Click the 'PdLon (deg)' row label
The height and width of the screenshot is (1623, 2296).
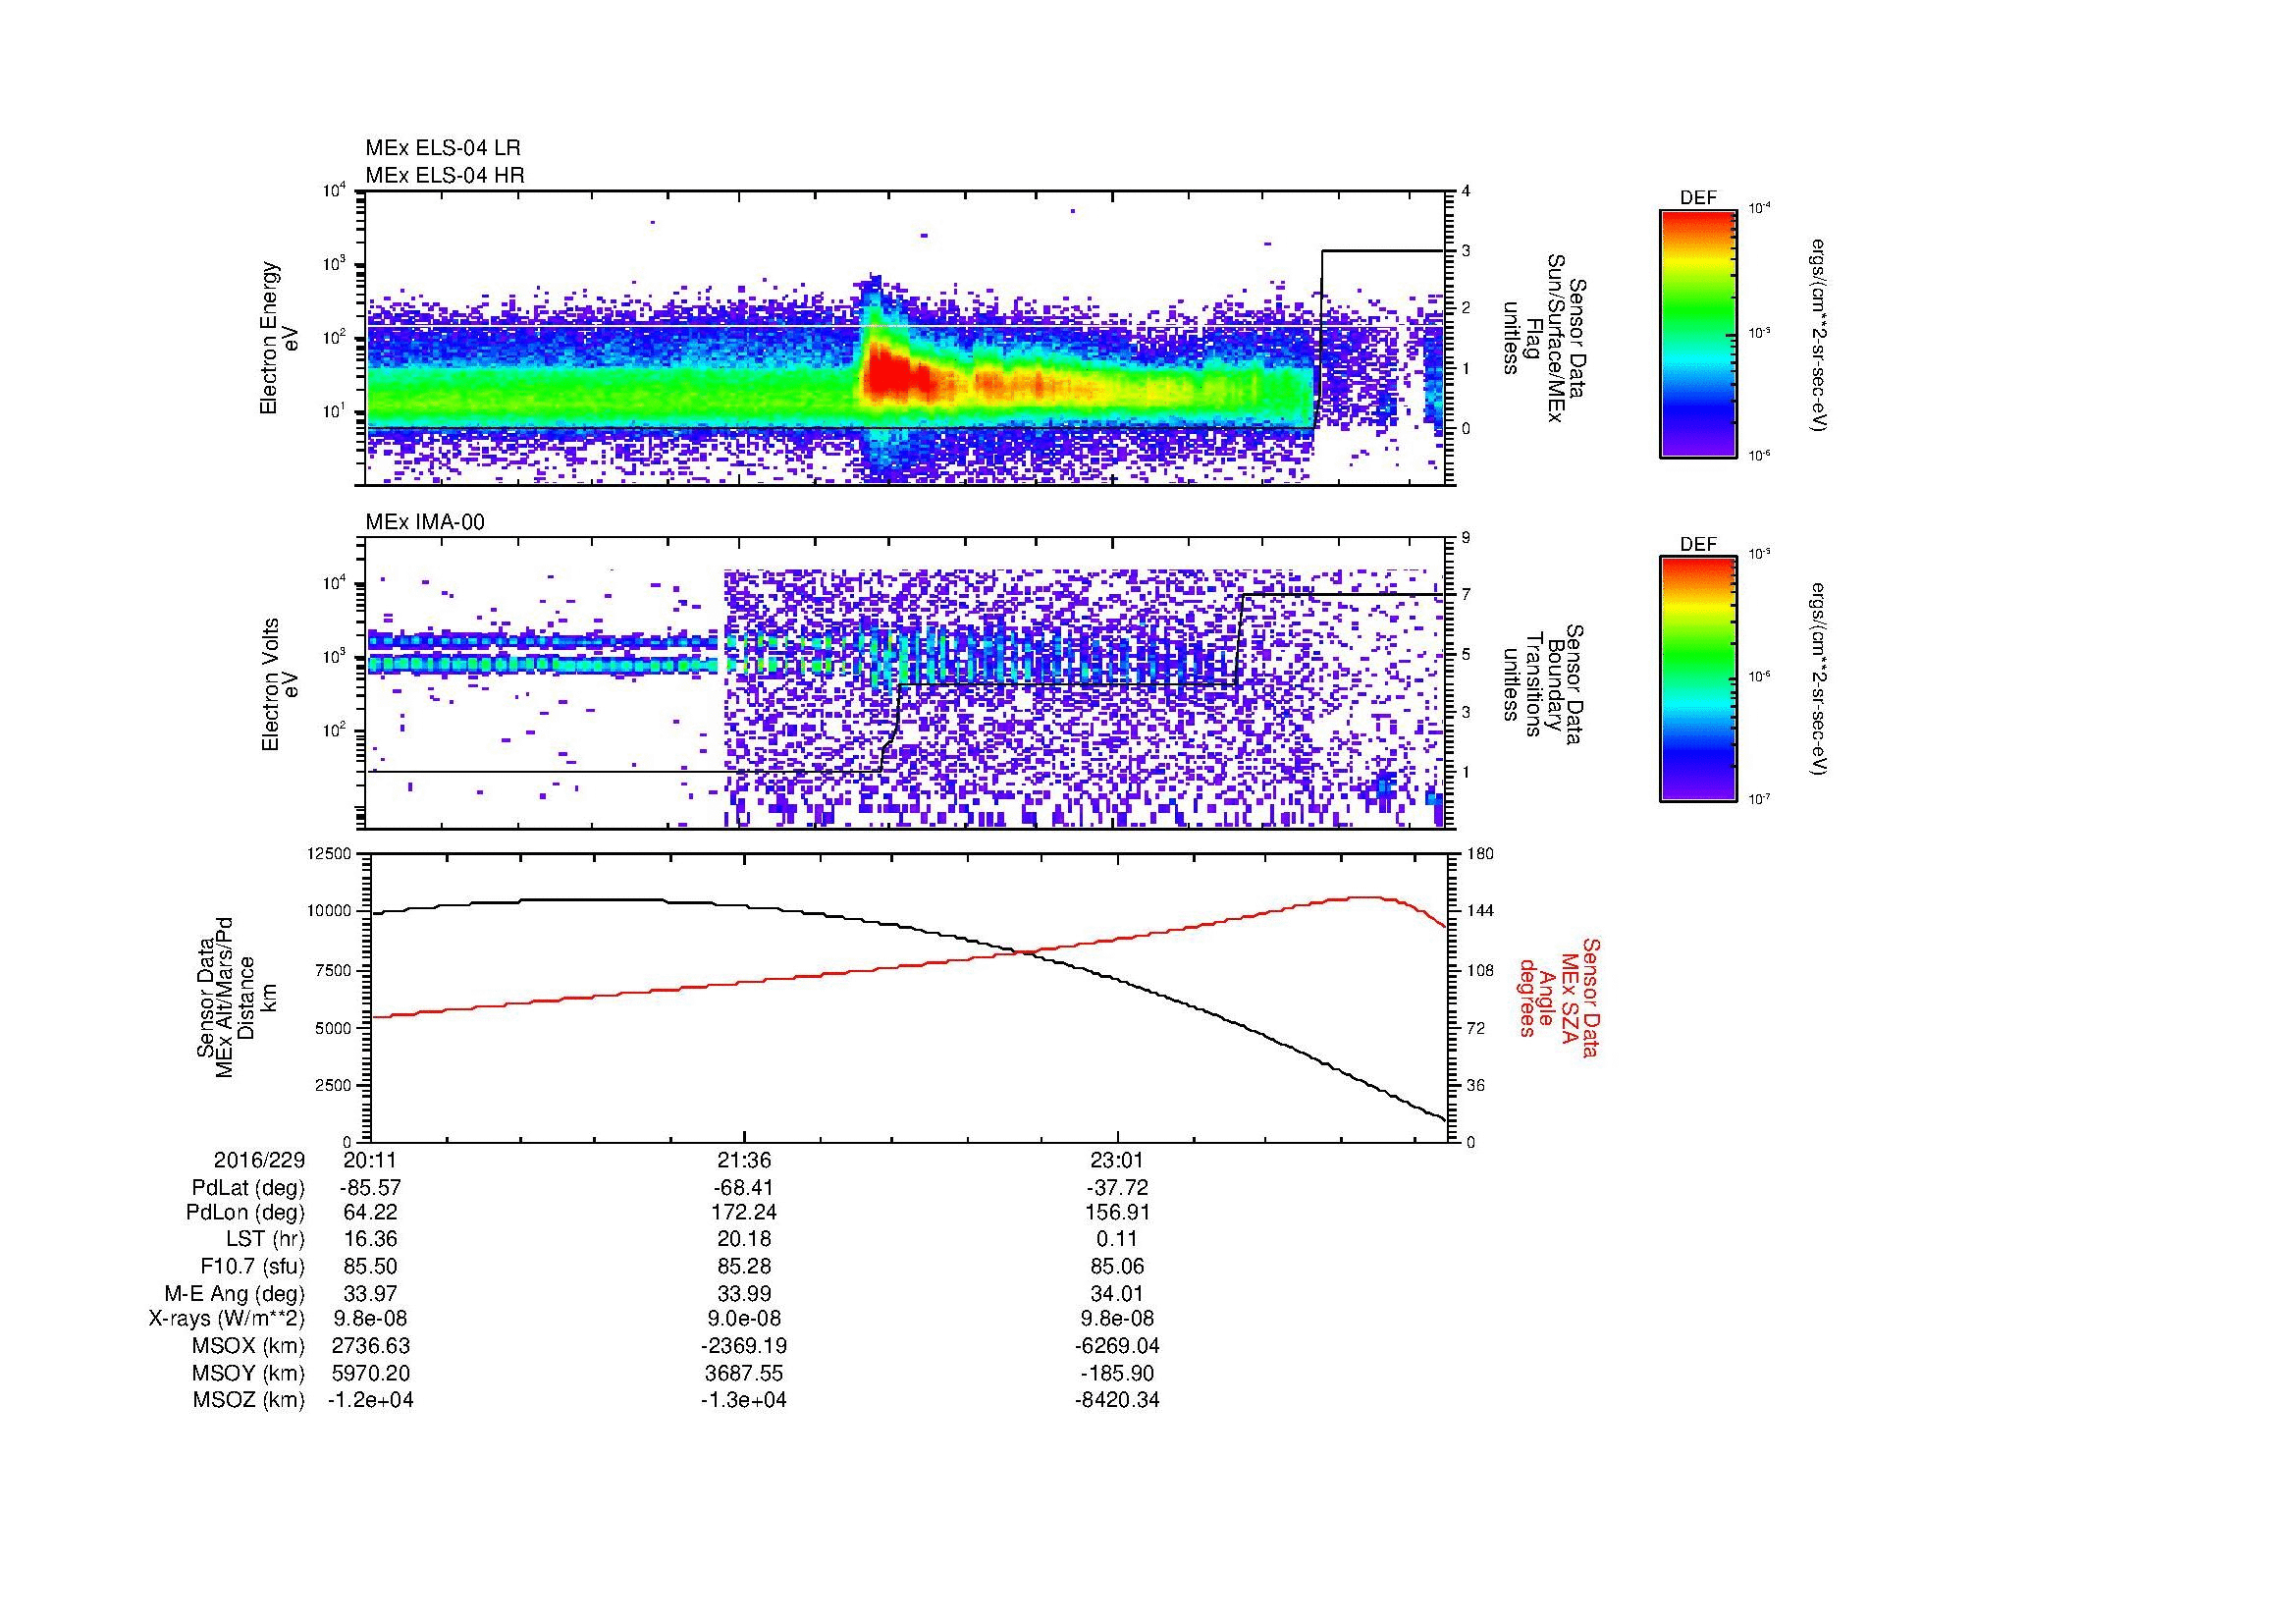245,1213
